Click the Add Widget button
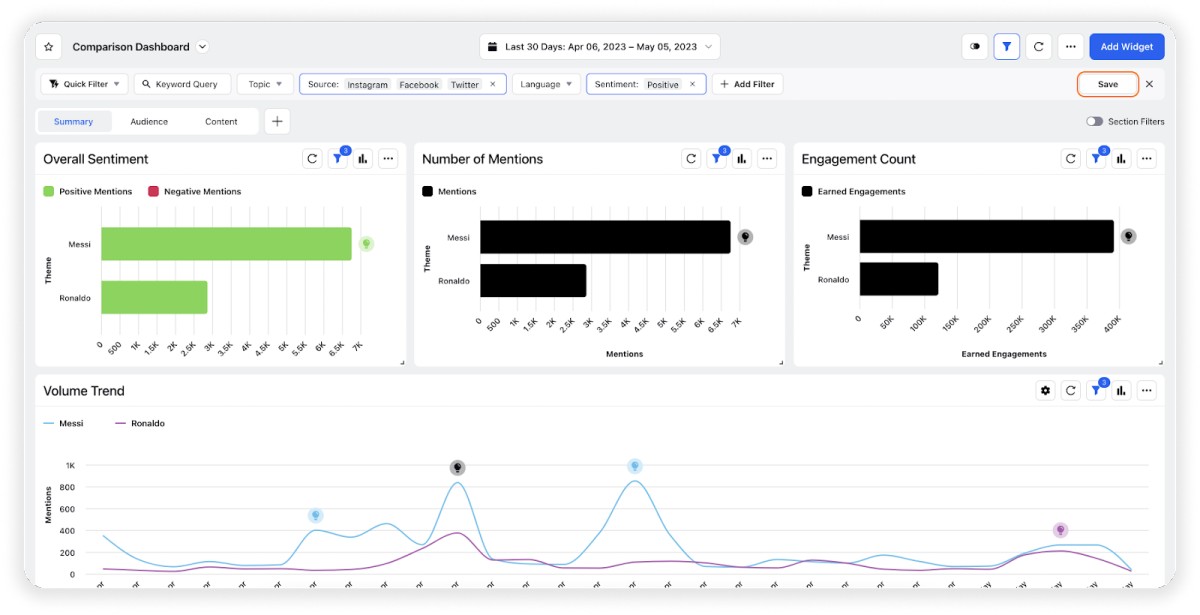Screen dimensions: 1200x615 tap(1127, 47)
